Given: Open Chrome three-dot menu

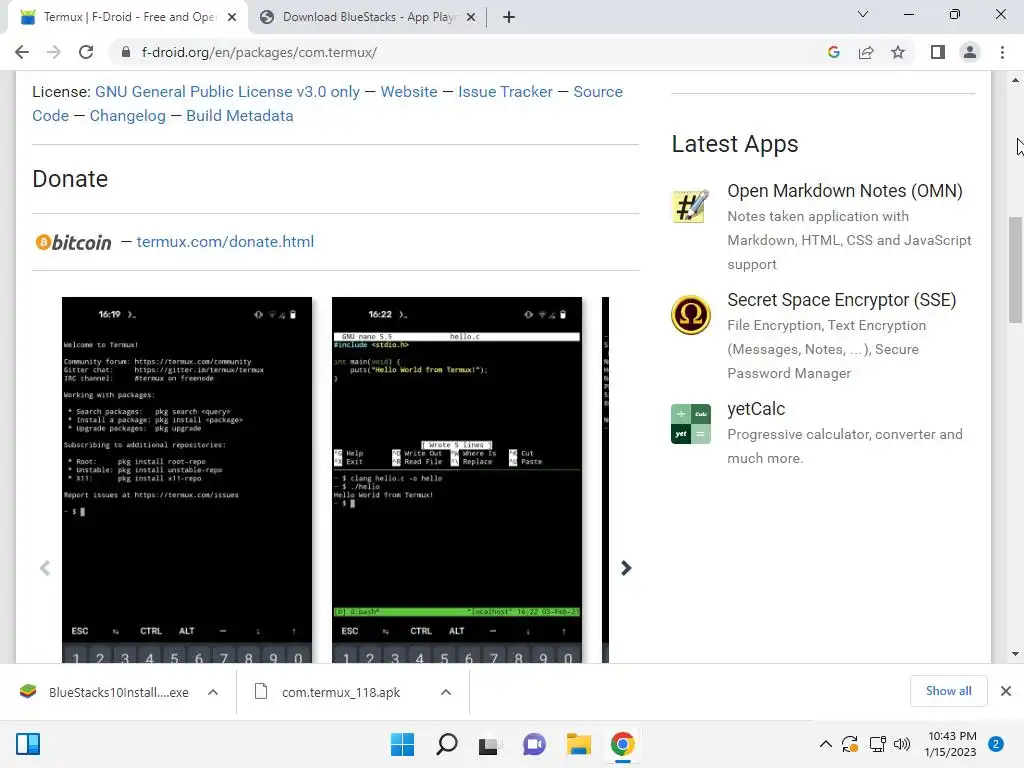Looking at the screenshot, I should coord(1002,52).
